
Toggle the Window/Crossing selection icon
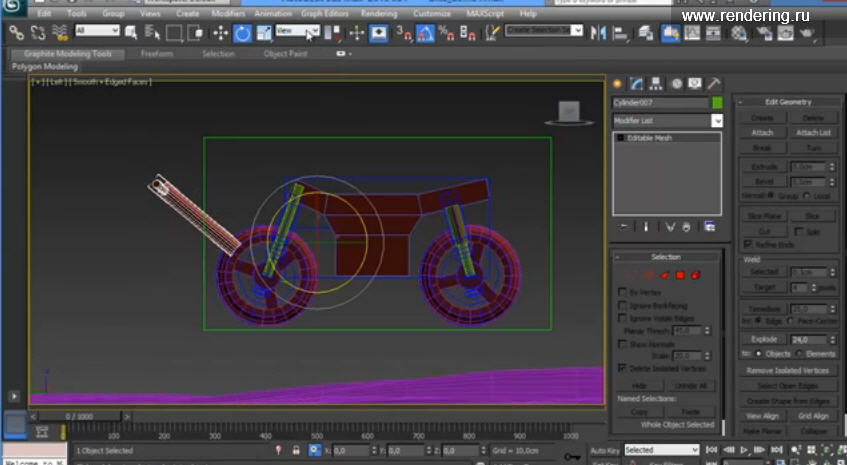coord(196,33)
